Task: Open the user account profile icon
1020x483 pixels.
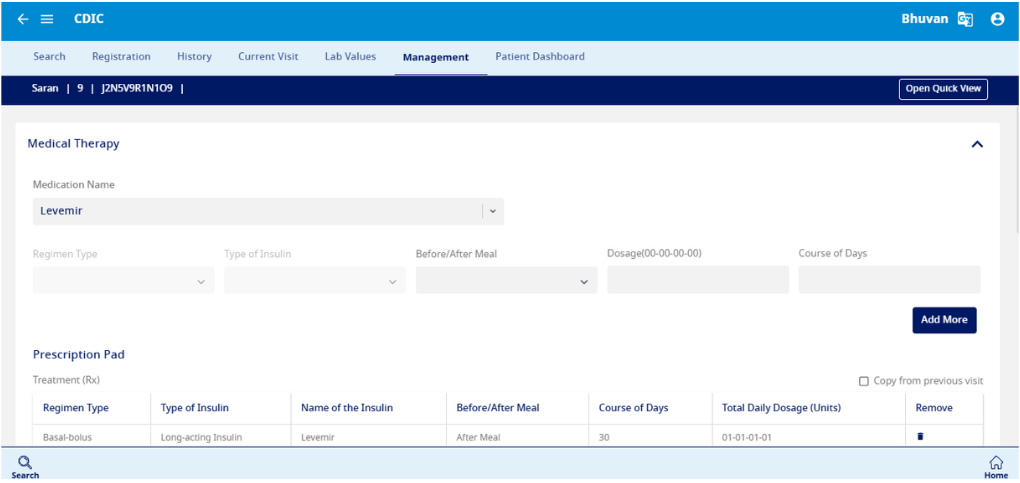Action: [997, 20]
